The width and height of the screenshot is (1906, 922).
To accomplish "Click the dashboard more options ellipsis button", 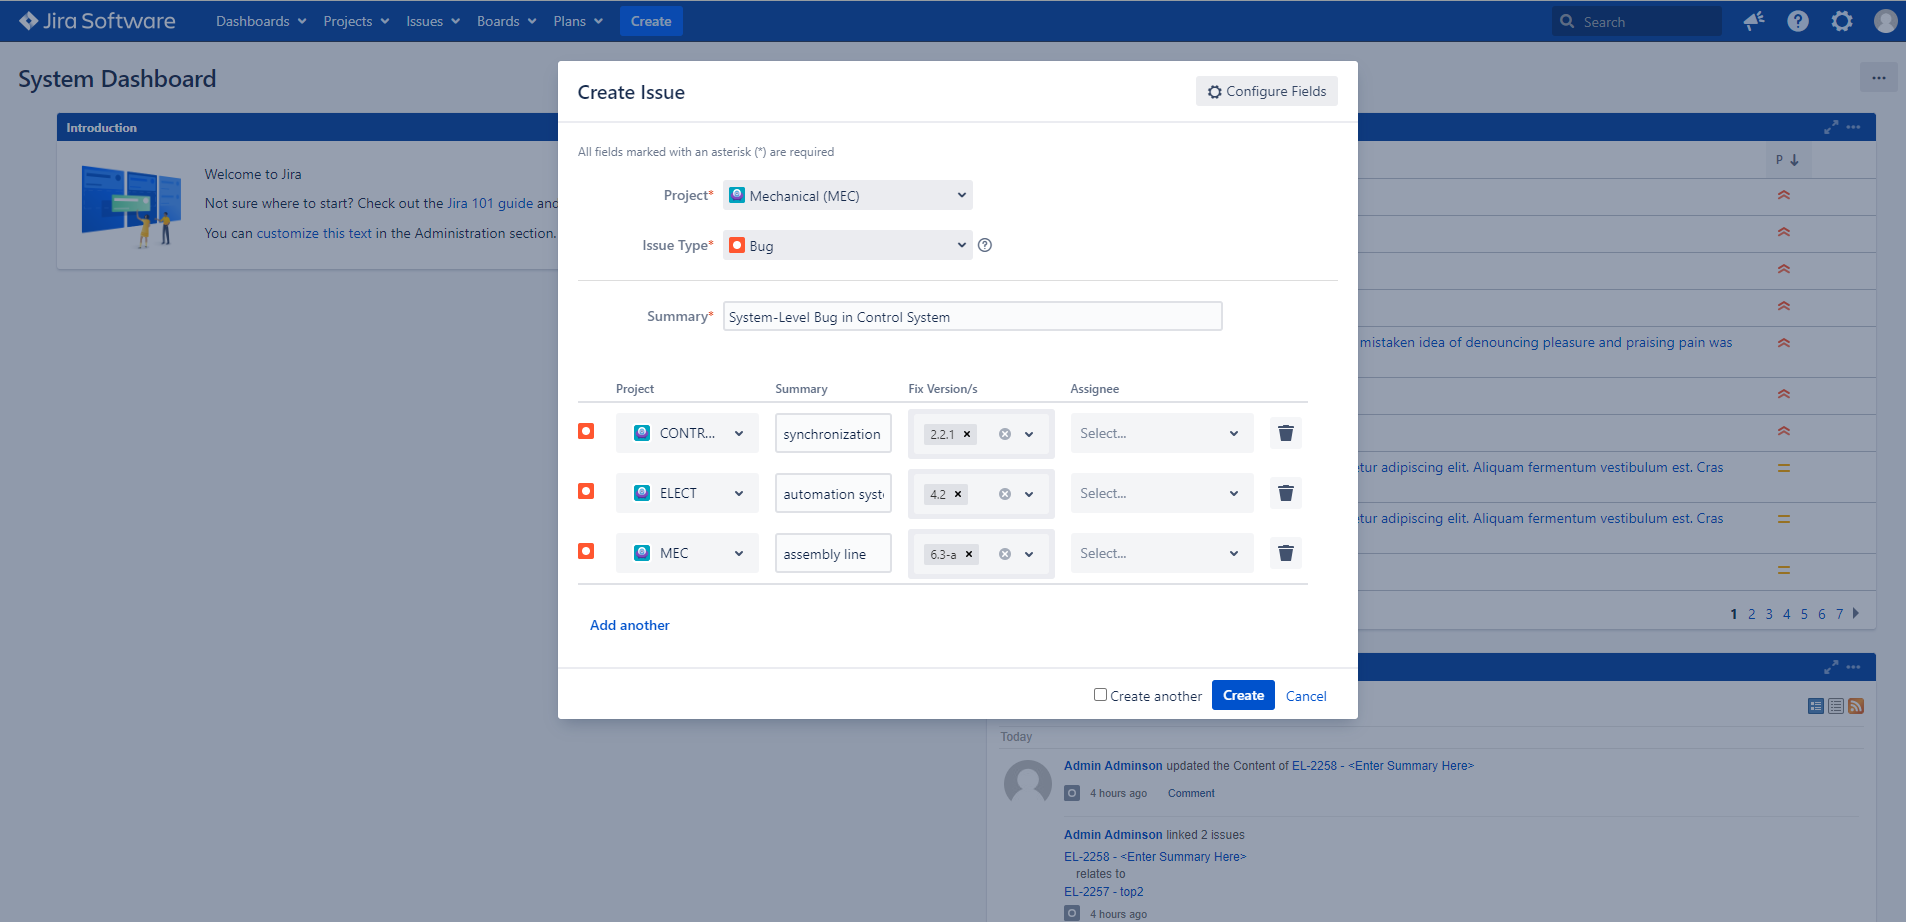I will pyautogui.click(x=1879, y=78).
